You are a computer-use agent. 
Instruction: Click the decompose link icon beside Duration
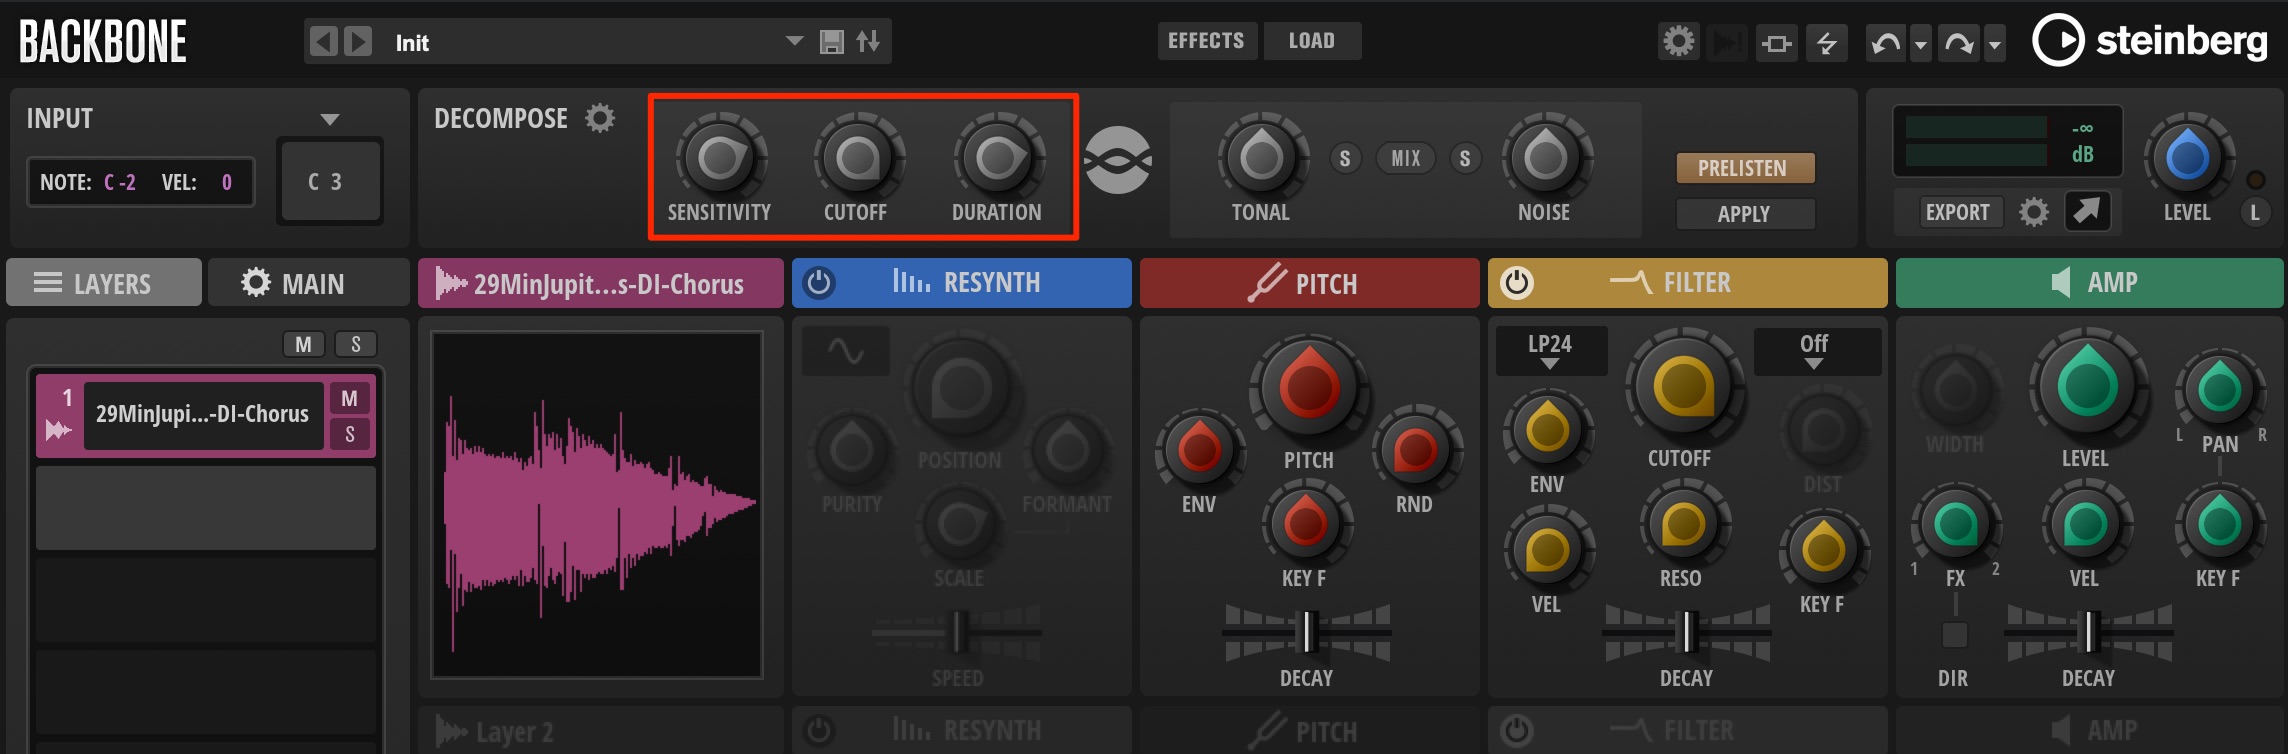tap(1118, 160)
